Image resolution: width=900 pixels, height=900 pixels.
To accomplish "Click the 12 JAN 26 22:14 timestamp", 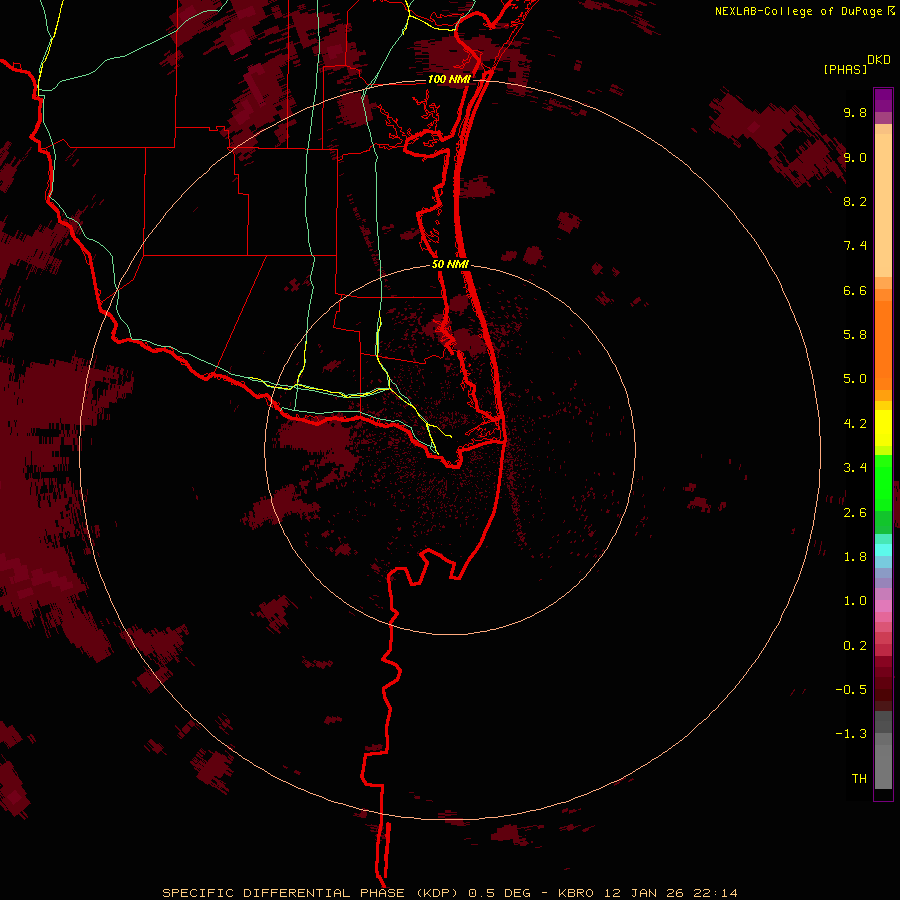I will point(670,893).
